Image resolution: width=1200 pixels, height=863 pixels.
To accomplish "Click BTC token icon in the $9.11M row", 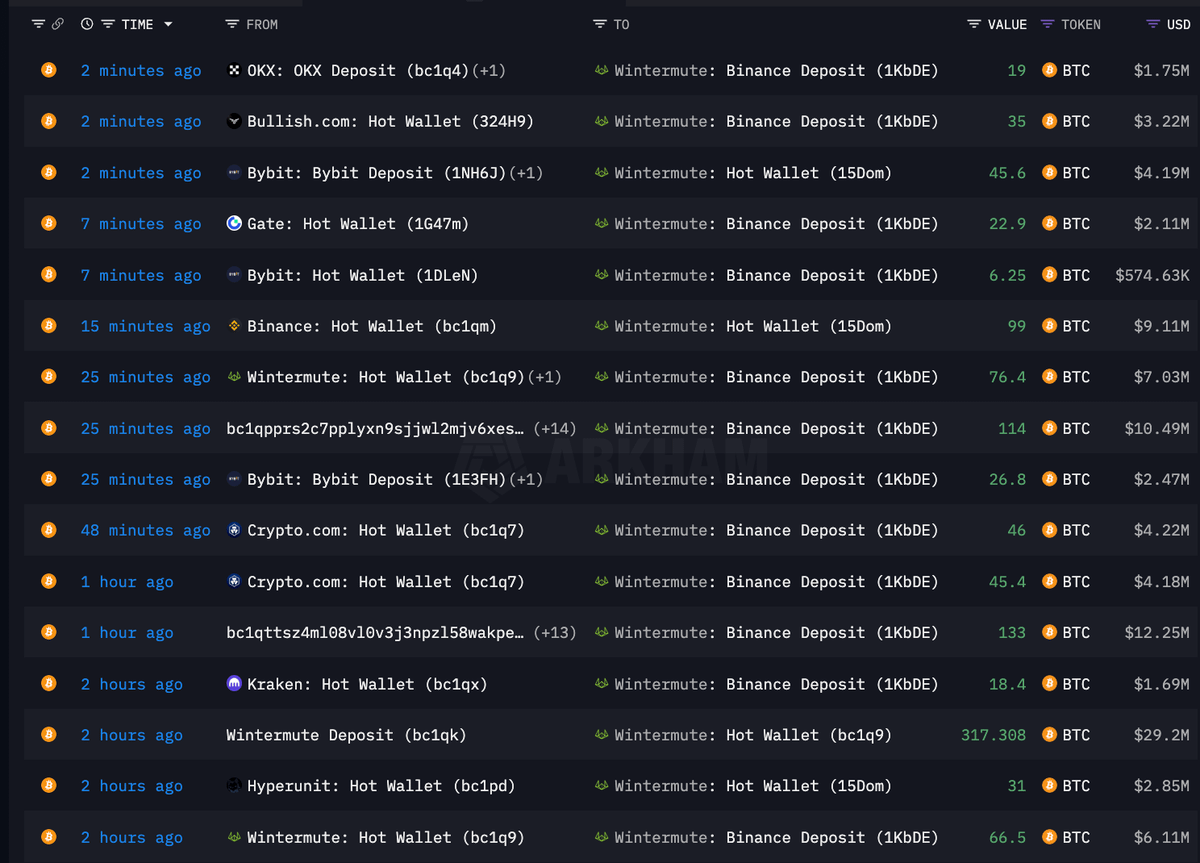I will pyautogui.click(x=1049, y=326).
